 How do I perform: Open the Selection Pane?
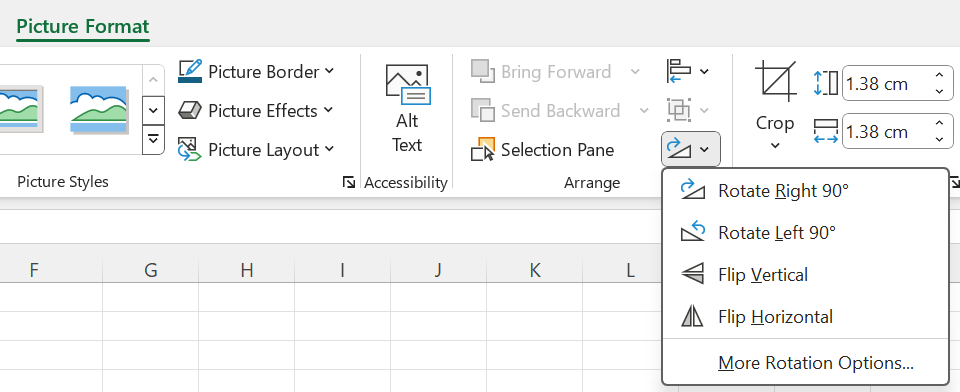pyautogui.click(x=543, y=150)
